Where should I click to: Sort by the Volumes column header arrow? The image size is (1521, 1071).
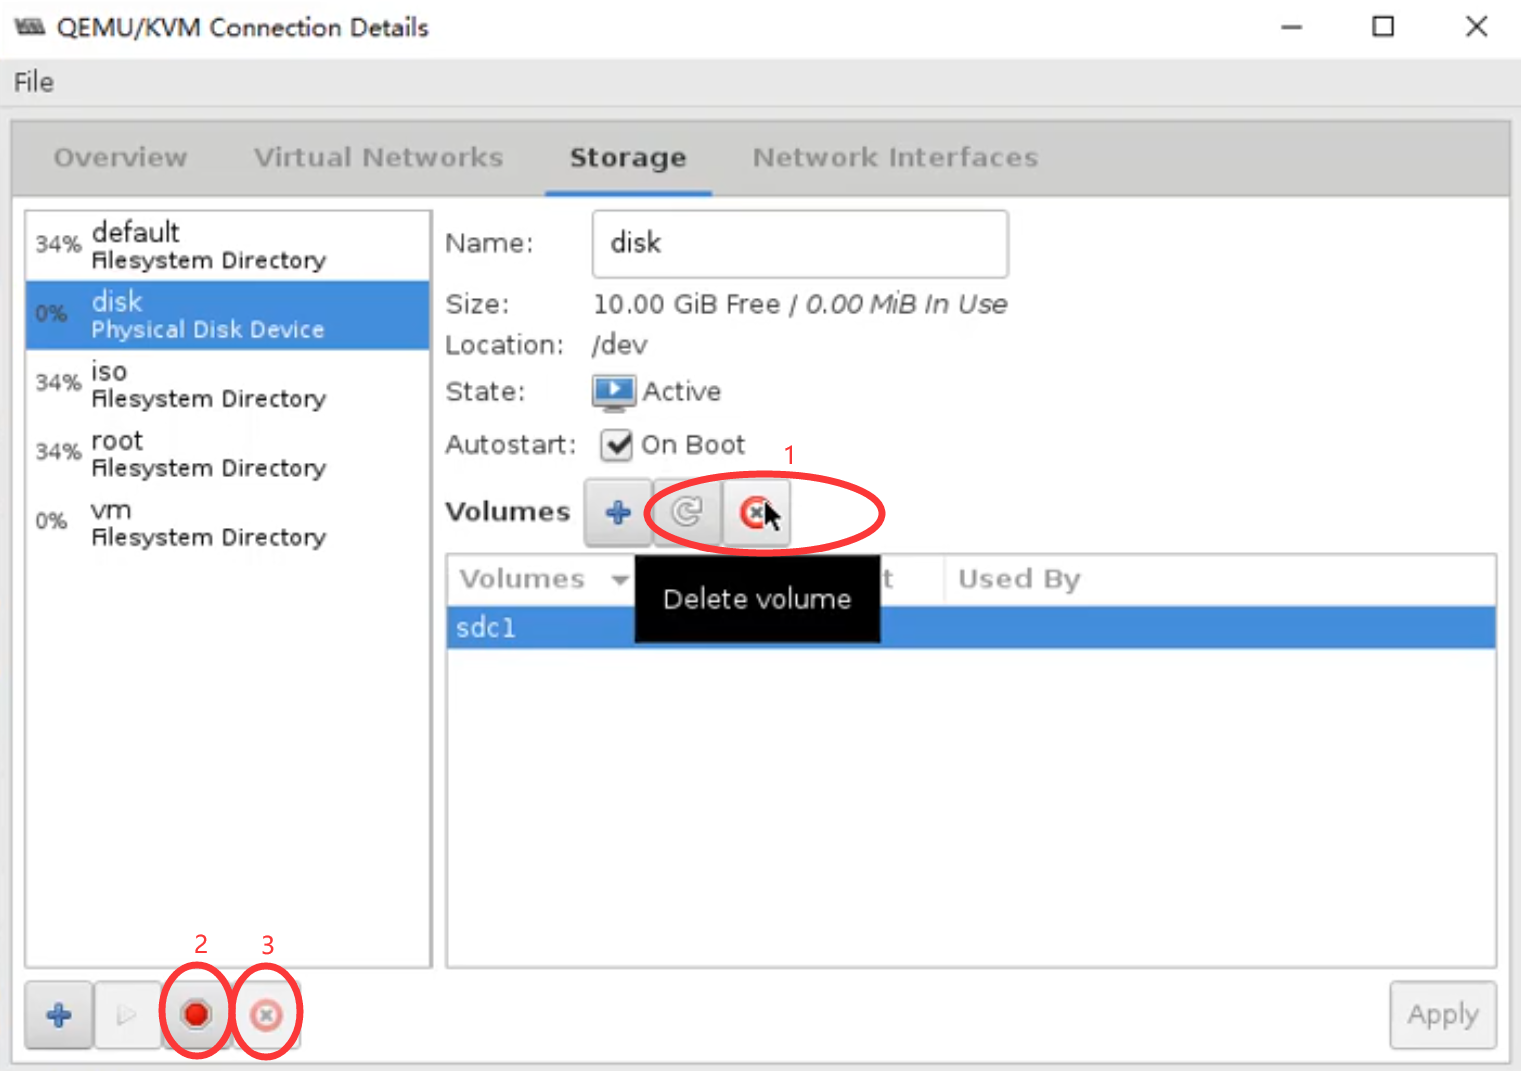click(x=620, y=580)
